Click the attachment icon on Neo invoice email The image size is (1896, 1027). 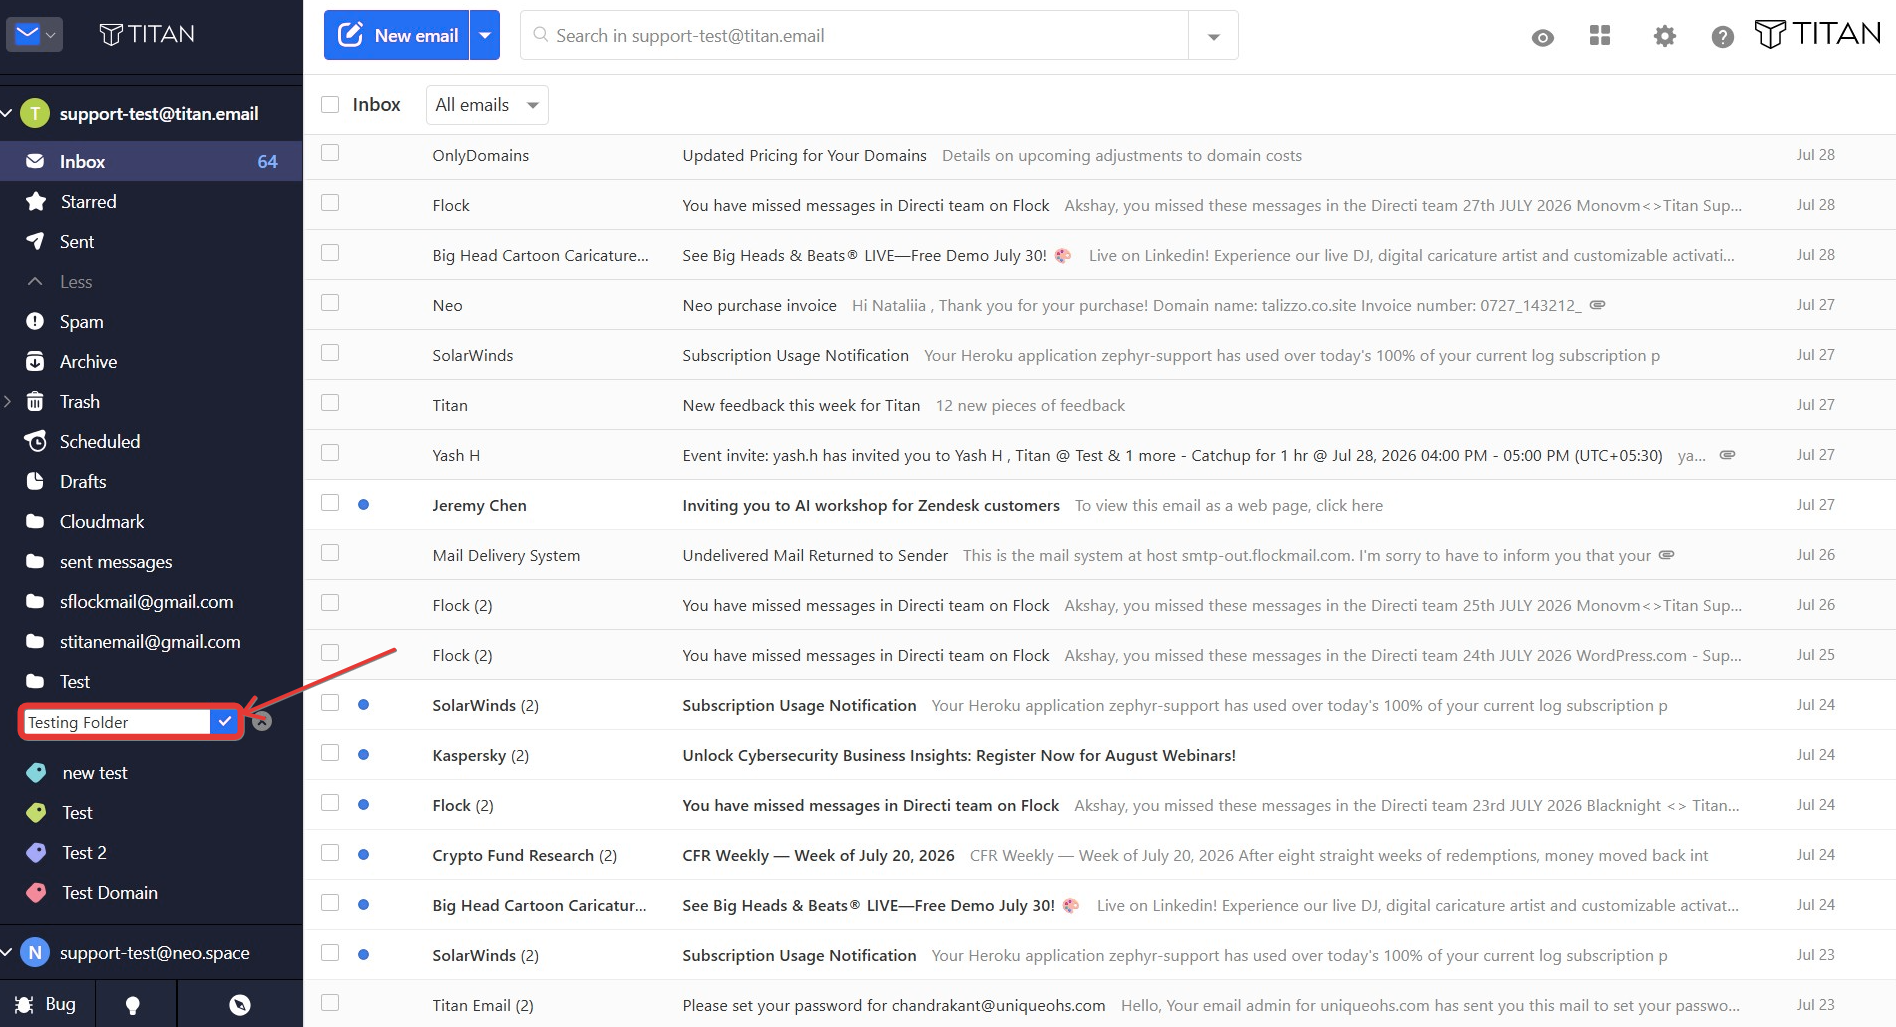point(1598,305)
